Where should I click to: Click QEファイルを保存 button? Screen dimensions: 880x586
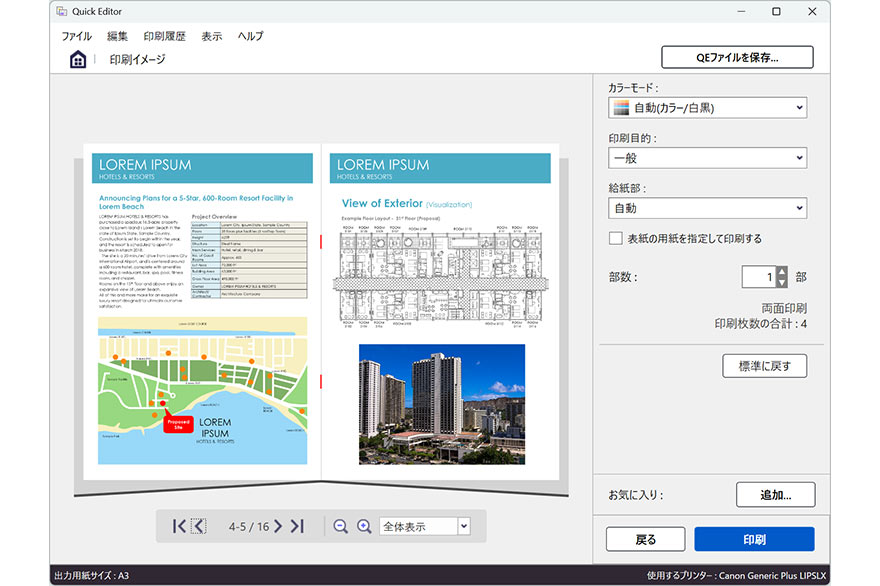click(x=737, y=57)
